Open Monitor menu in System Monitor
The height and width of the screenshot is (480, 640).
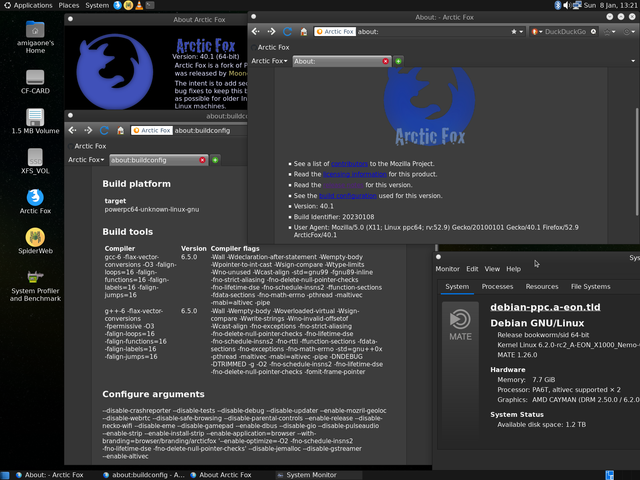447,269
